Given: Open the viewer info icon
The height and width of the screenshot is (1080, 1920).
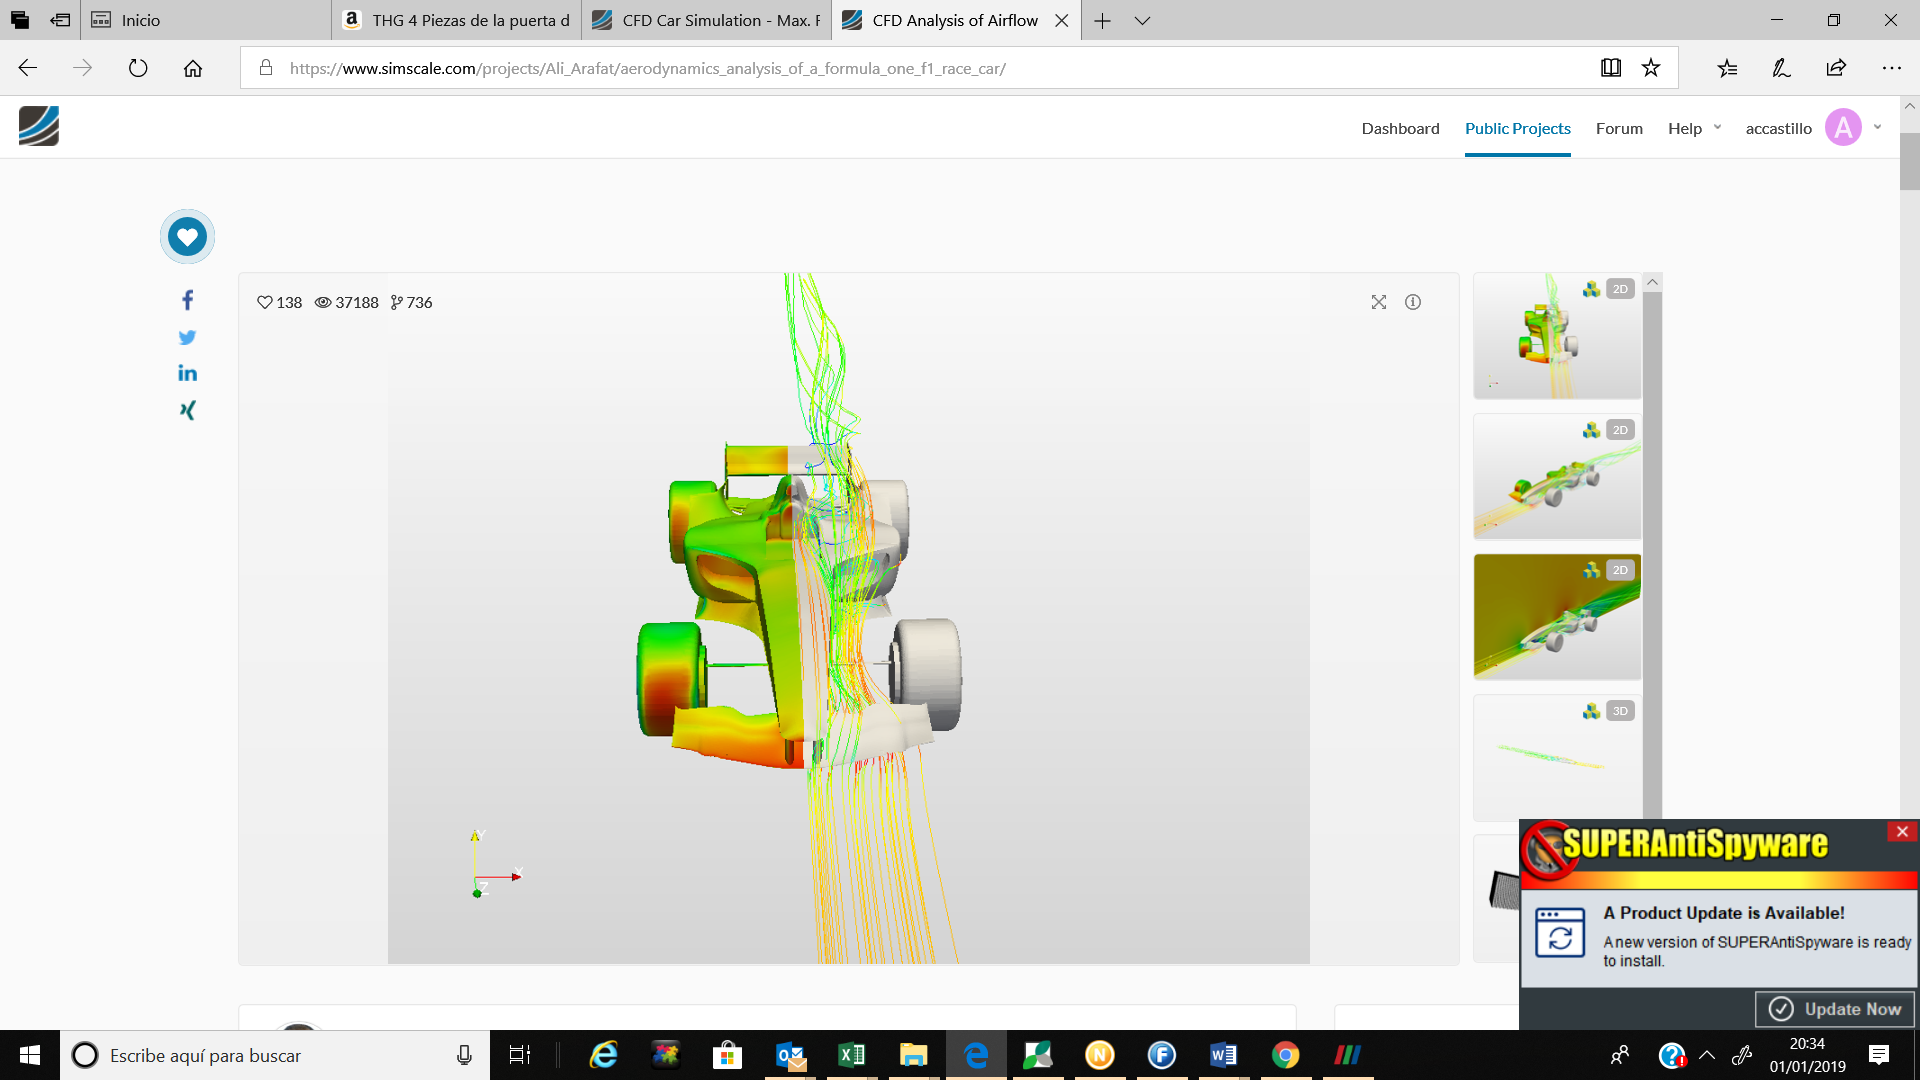Looking at the screenshot, I should (x=1412, y=302).
